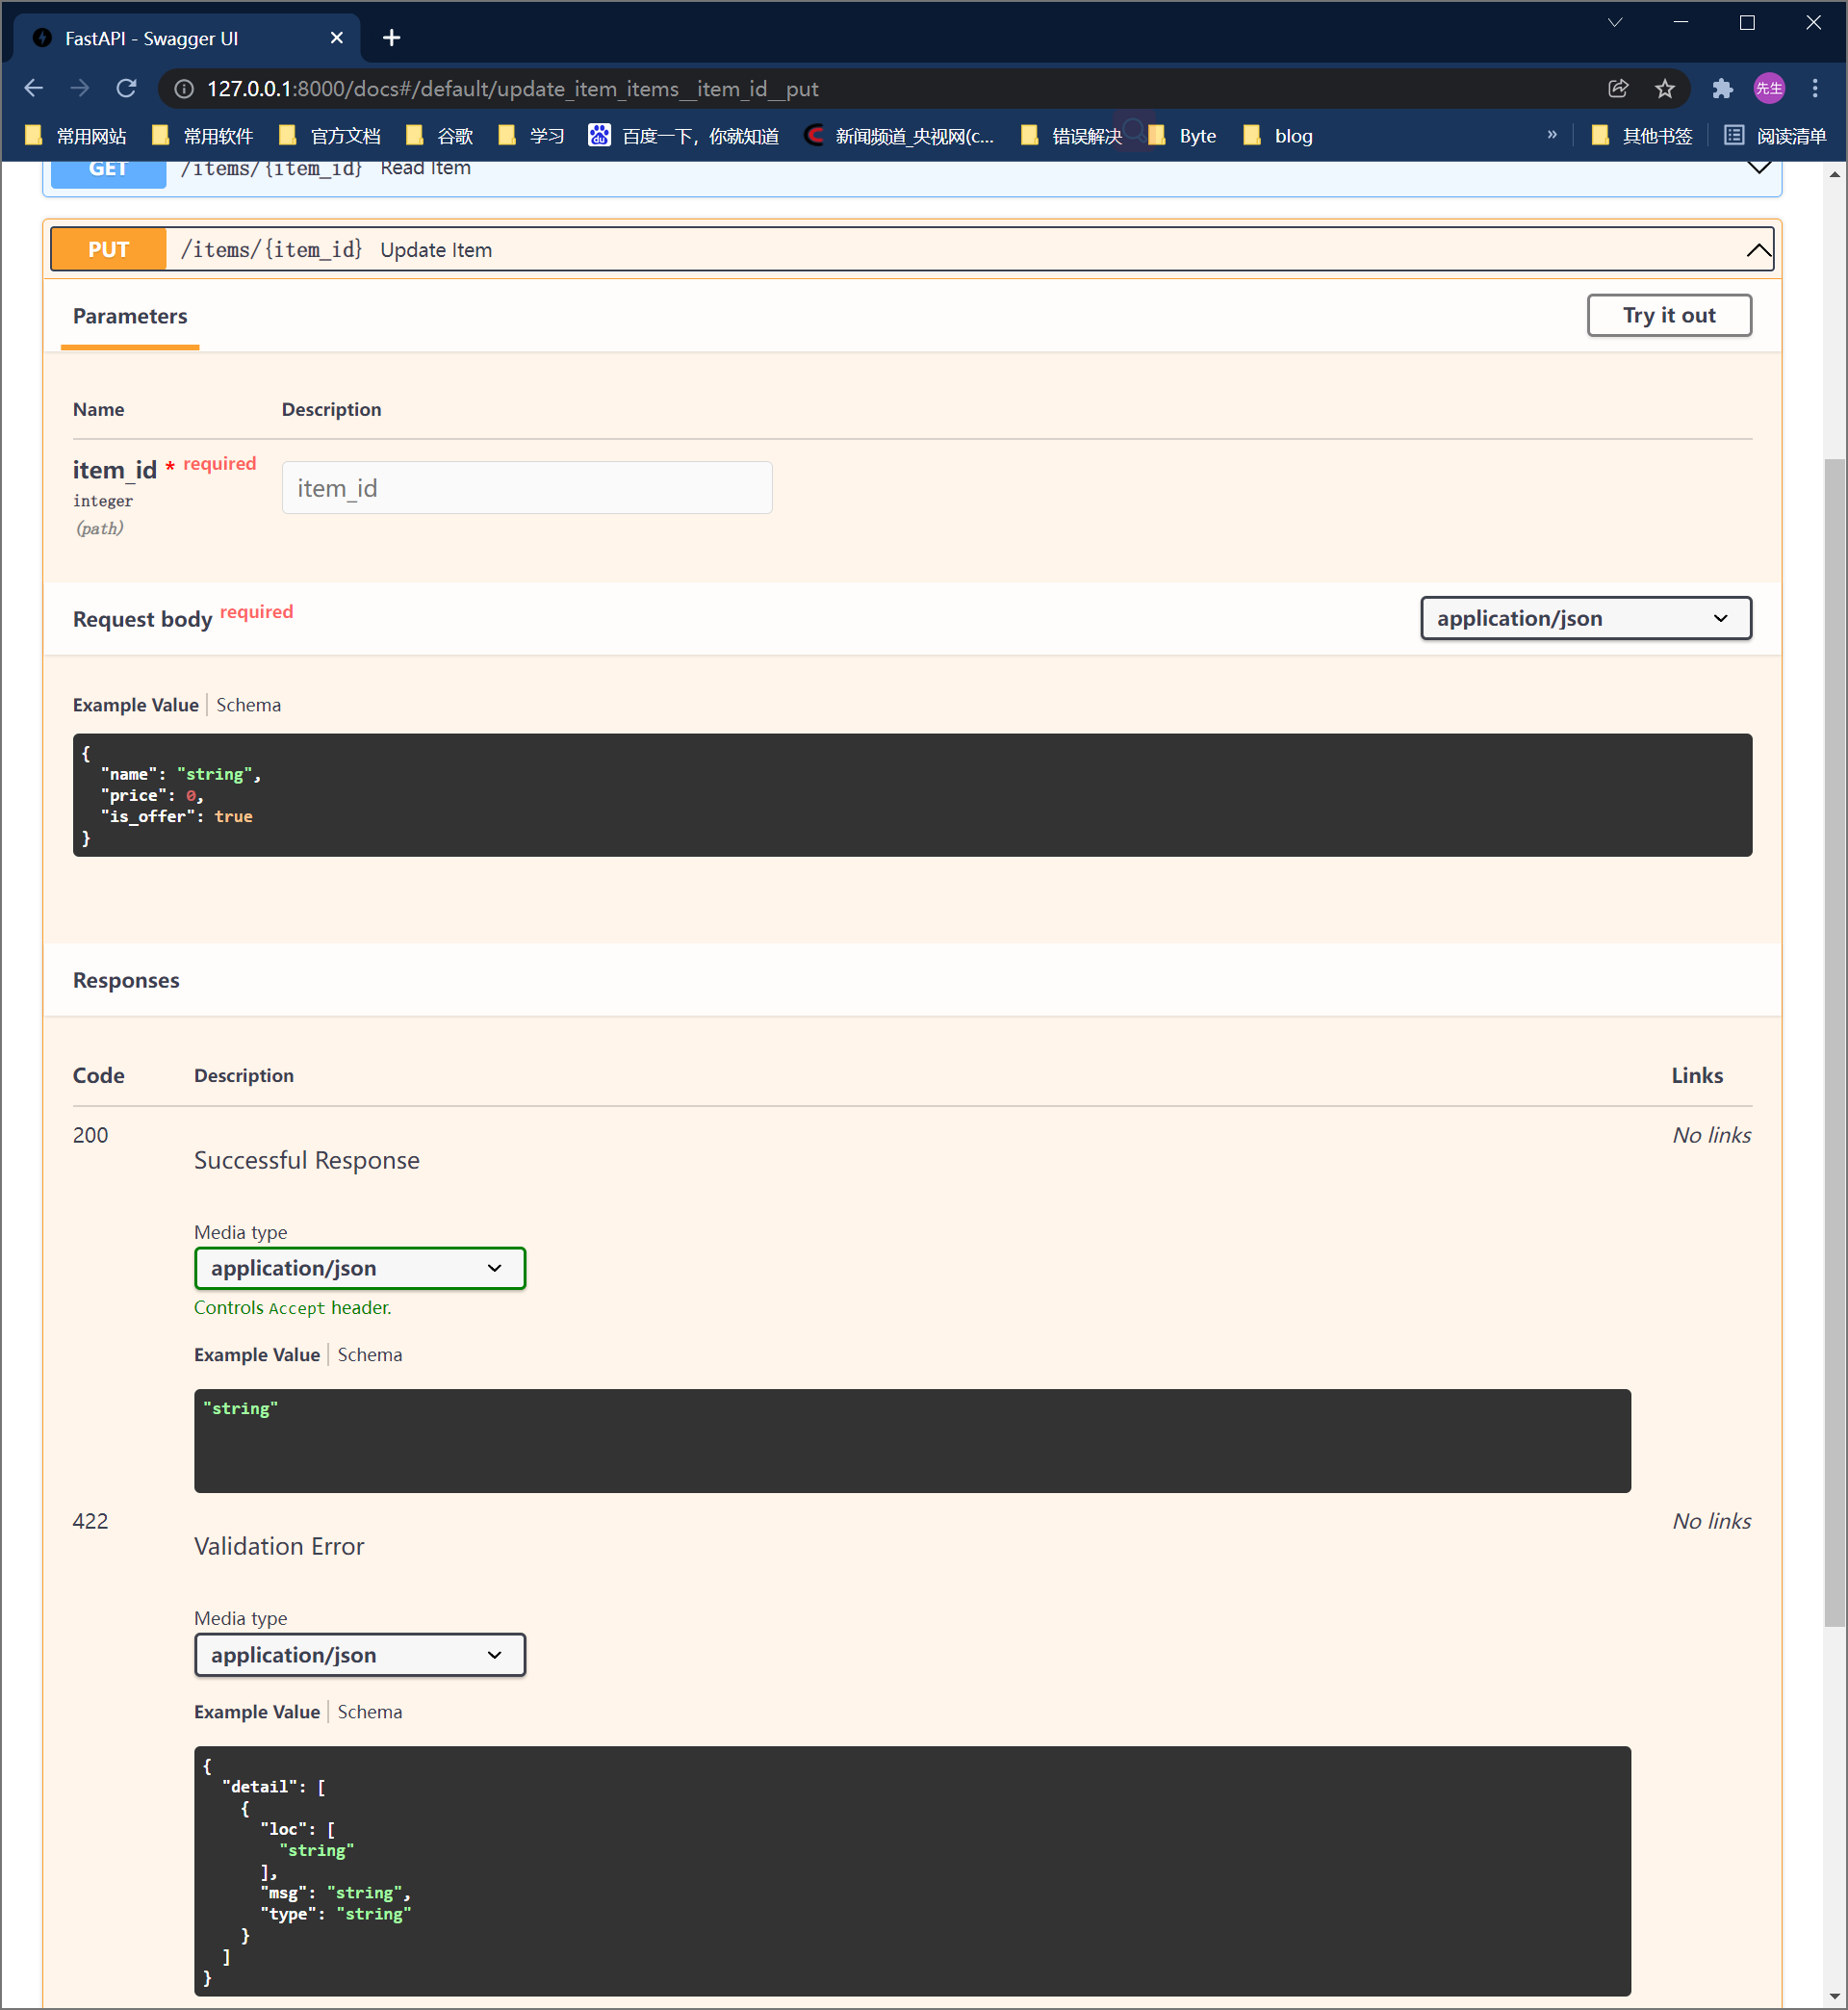Image resolution: width=1848 pixels, height=2010 pixels.
Task: Open 422 response media type dropdown
Action: (x=359, y=1655)
